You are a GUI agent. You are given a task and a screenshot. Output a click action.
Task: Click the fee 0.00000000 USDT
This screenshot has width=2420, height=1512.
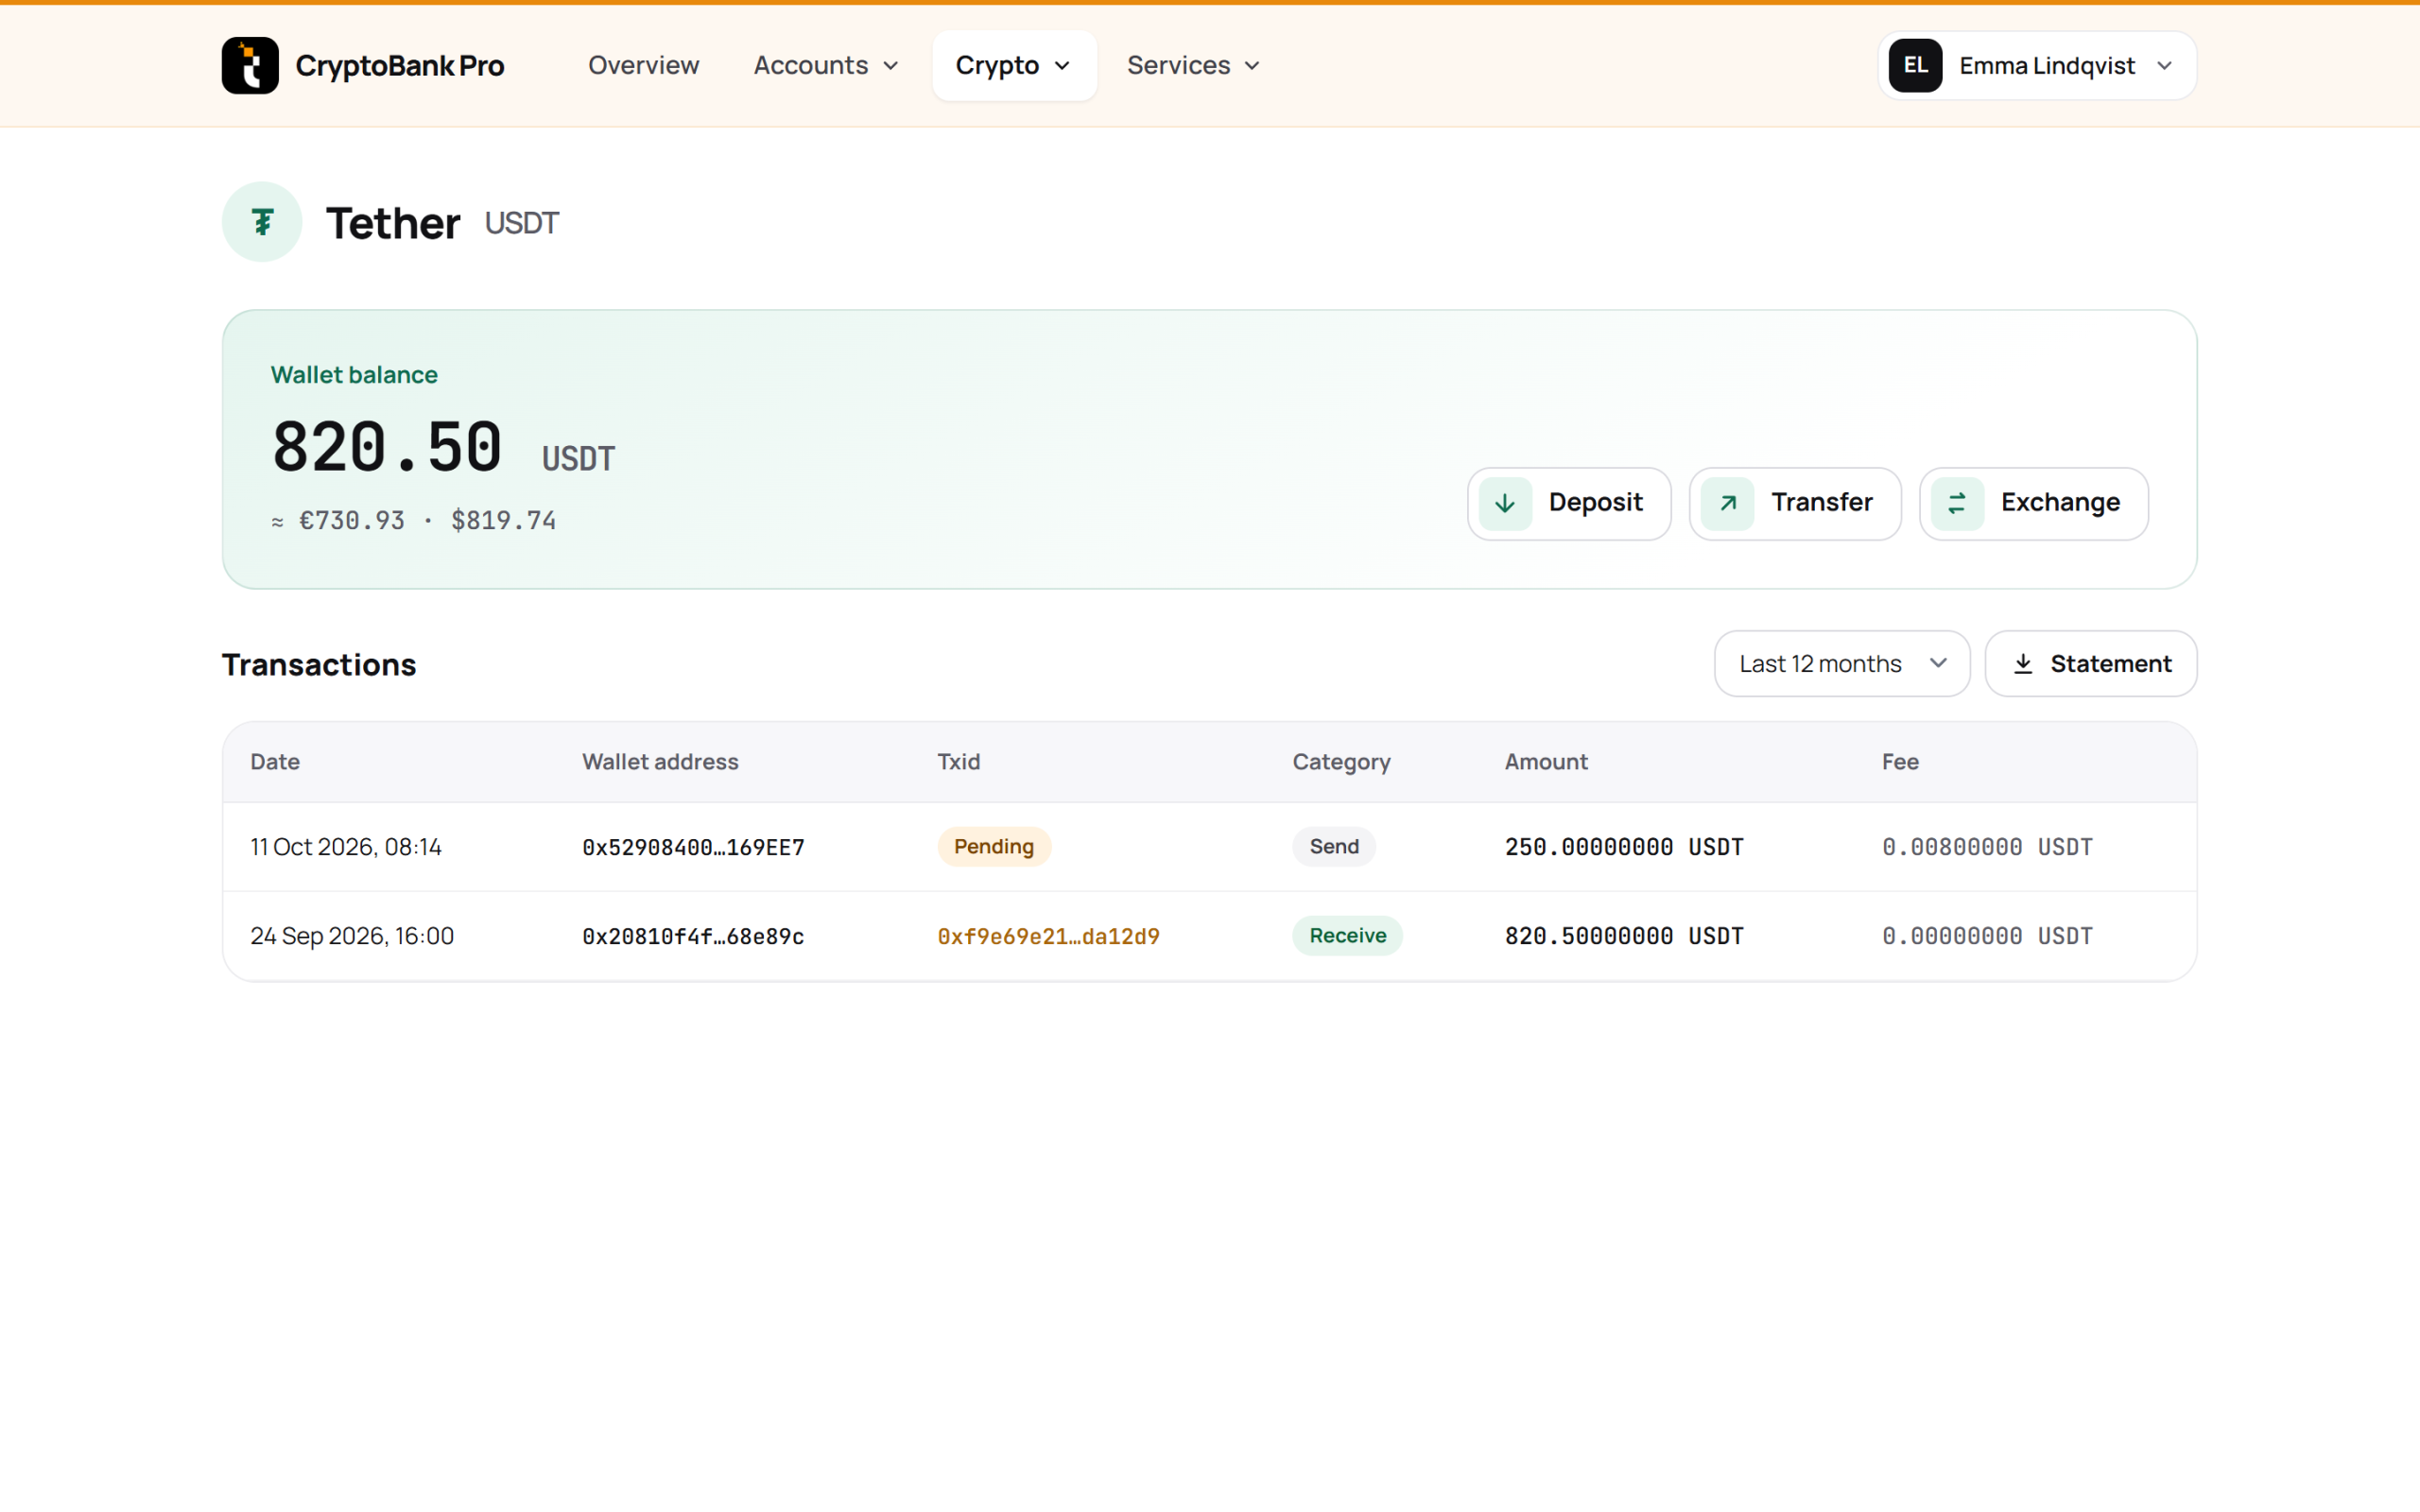click(x=1987, y=936)
